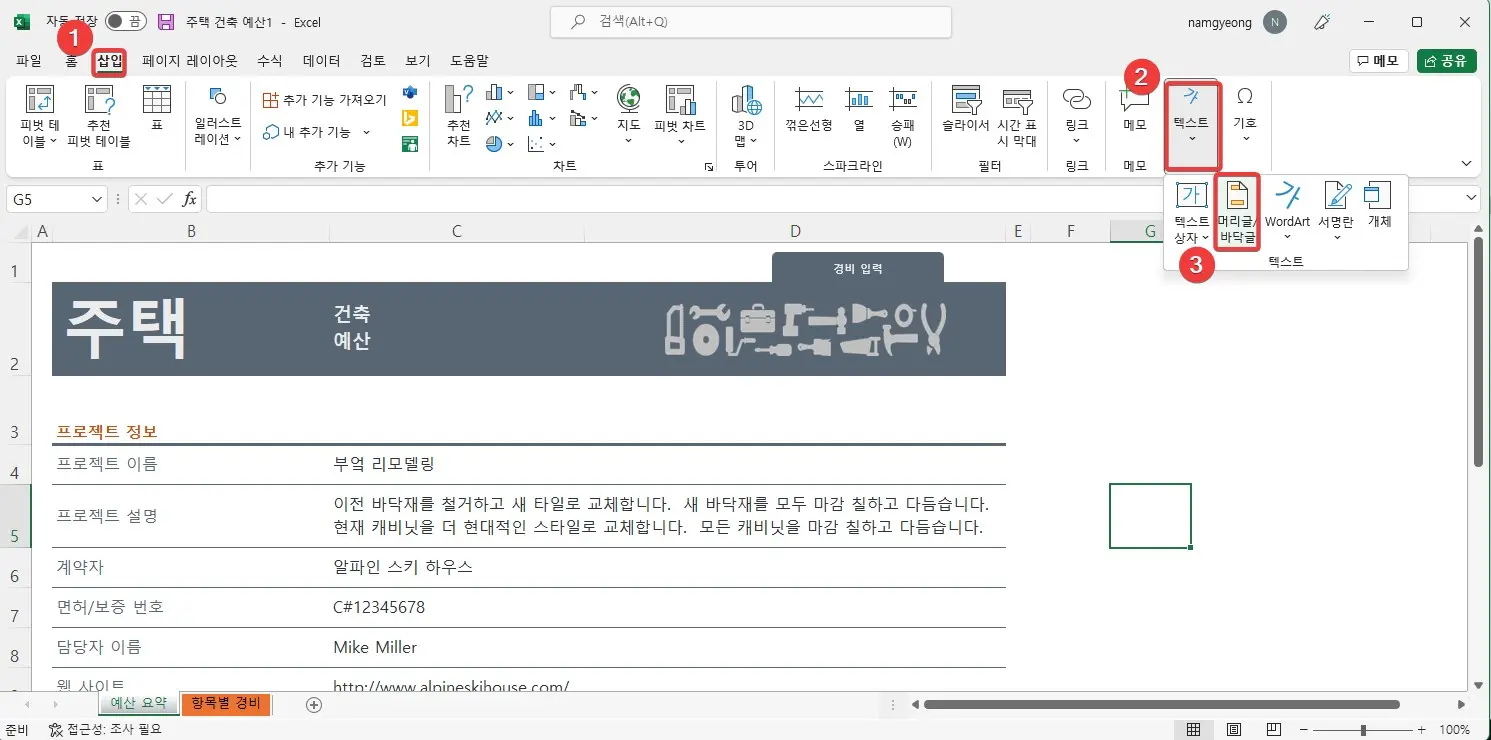Click the zoom slider in status bar
The width and height of the screenshot is (1491, 740).
point(1361,729)
